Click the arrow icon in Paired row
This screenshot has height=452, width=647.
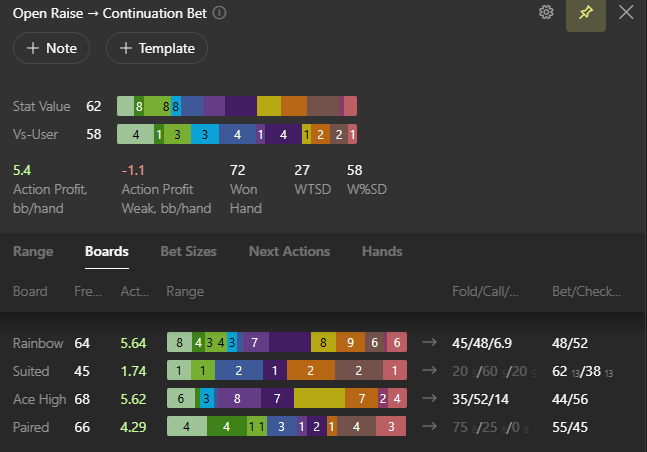(429, 426)
